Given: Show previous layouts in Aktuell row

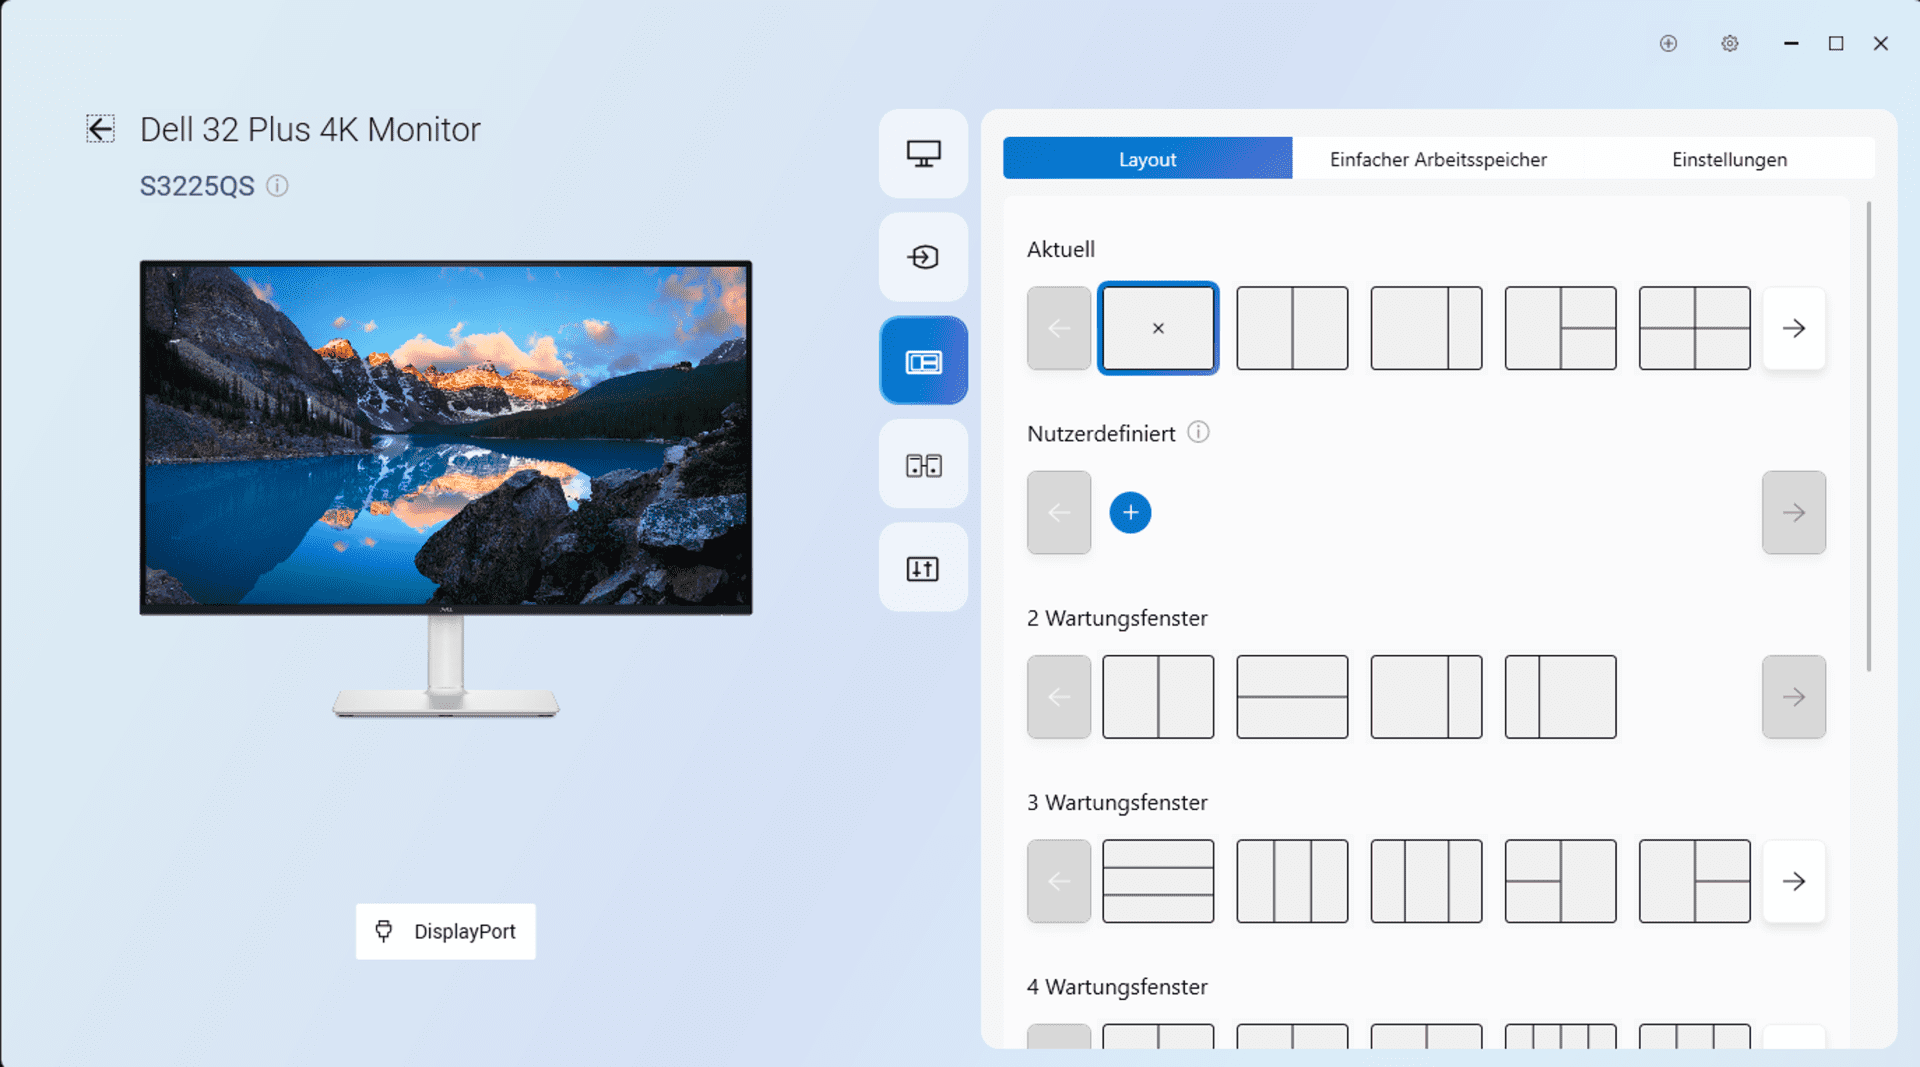Looking at the screenshot, I should pyautogui.click(x=1059, y=328).
